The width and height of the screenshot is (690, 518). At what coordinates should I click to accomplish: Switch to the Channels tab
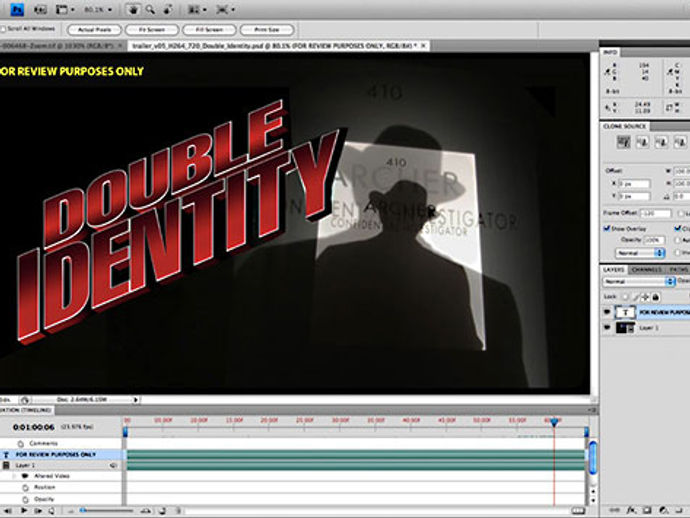(x=646, y=269)
